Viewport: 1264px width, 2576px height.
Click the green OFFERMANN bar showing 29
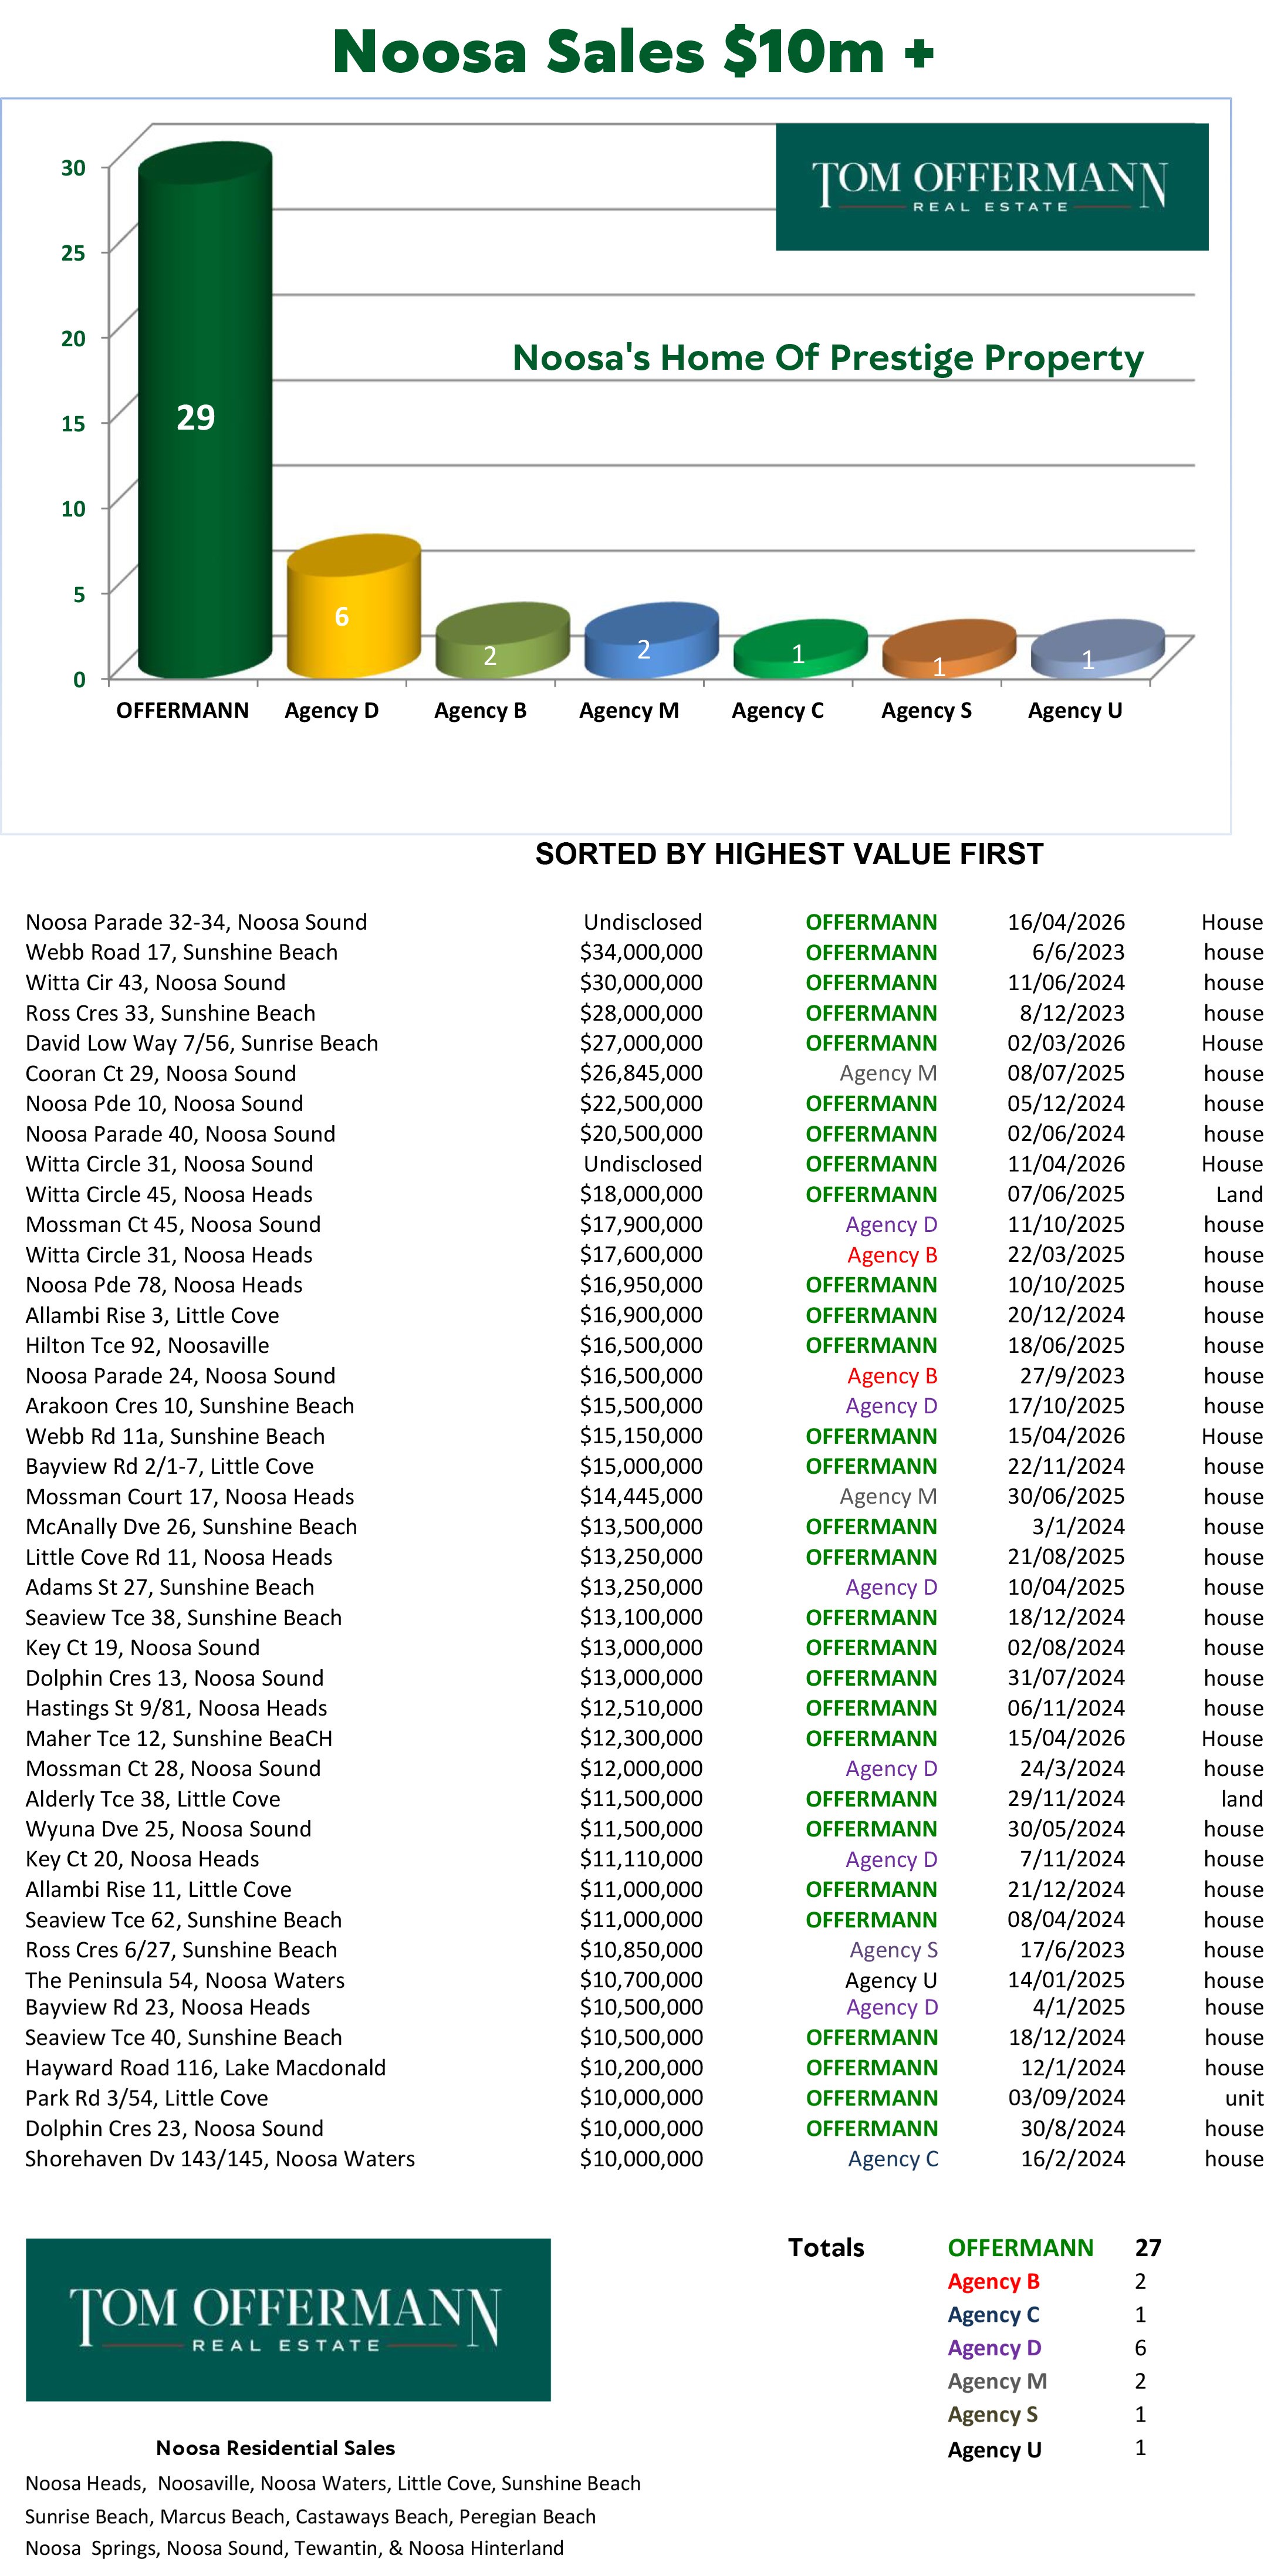[204, 412]
